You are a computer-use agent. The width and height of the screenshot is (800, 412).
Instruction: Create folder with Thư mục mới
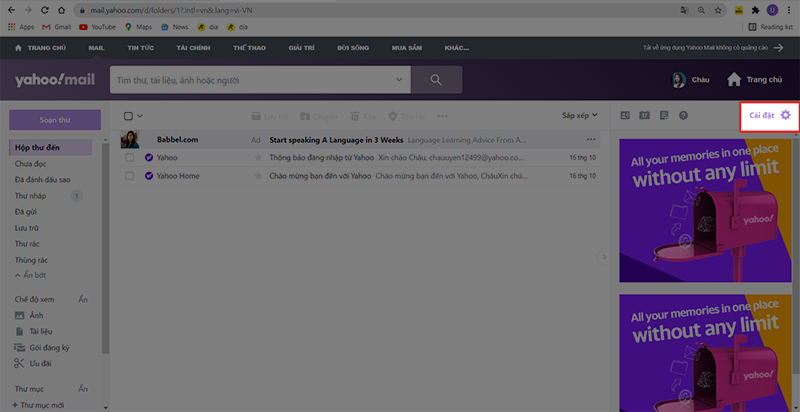pyautogui.click(x=38, y=405)
